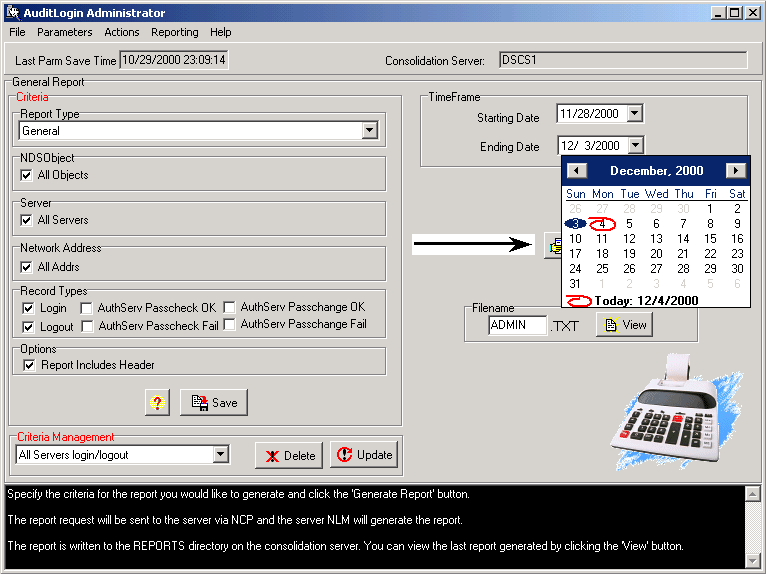Open the Ending Date dropdown arrow
This screenshot has height=574, width=766.
[635, 145]
